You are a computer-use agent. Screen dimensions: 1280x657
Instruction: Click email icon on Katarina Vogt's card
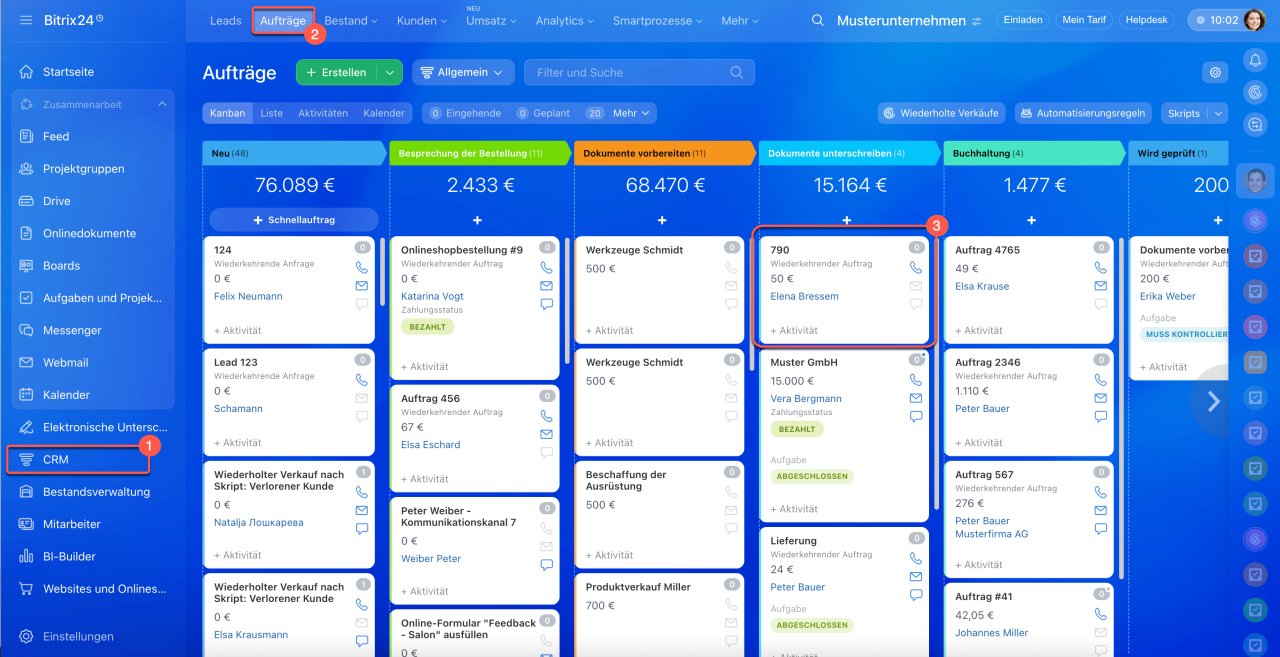click(547, 286)
